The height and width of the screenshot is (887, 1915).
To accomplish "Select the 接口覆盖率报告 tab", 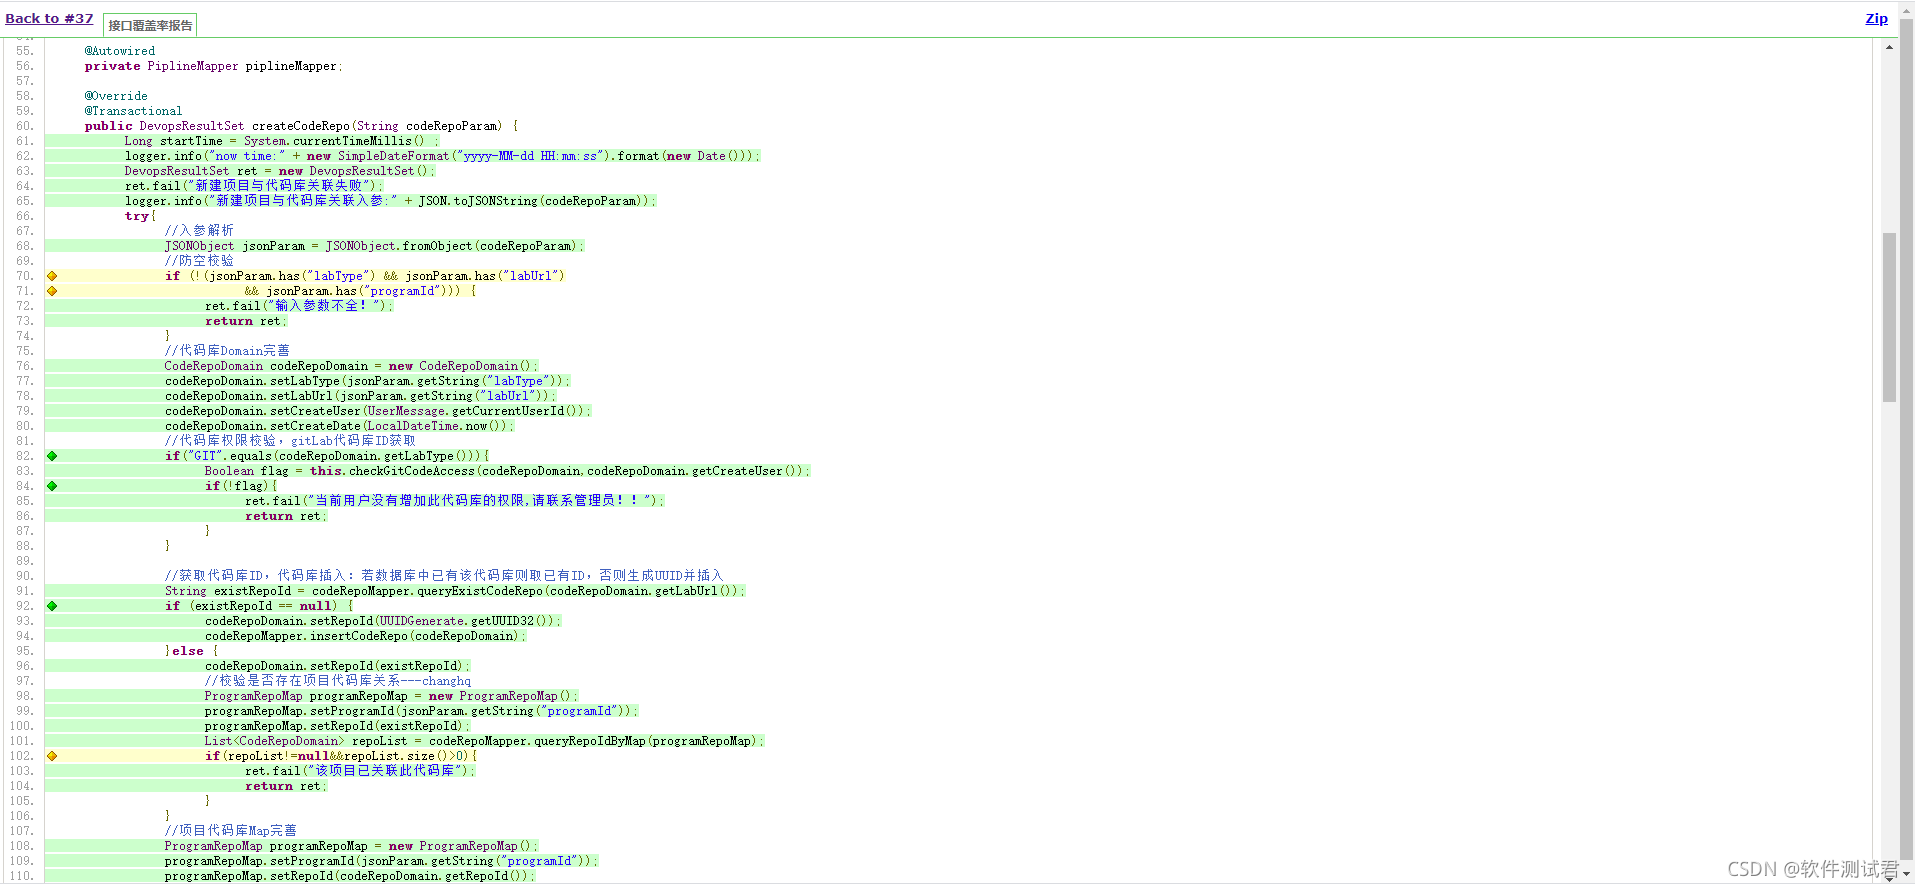I will tap(150, 25).
